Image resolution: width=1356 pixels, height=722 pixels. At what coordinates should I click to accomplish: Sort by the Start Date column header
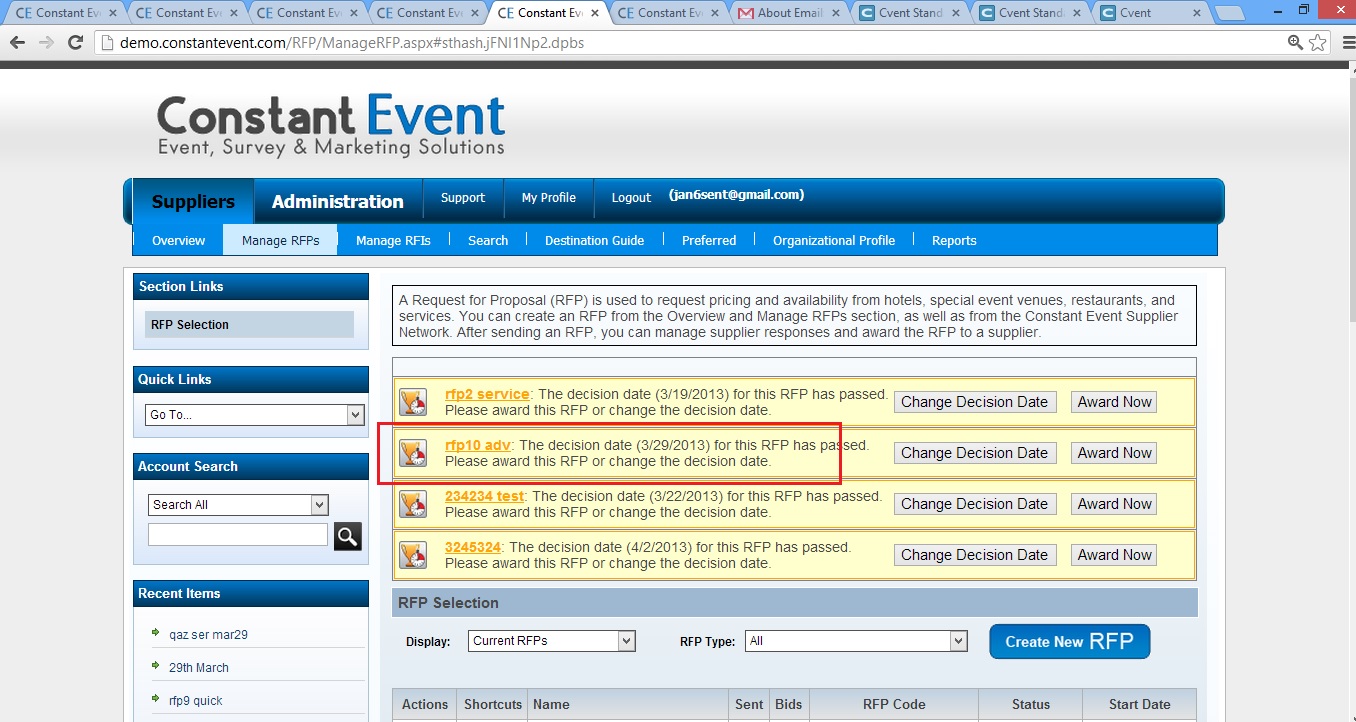point(1139,705)
